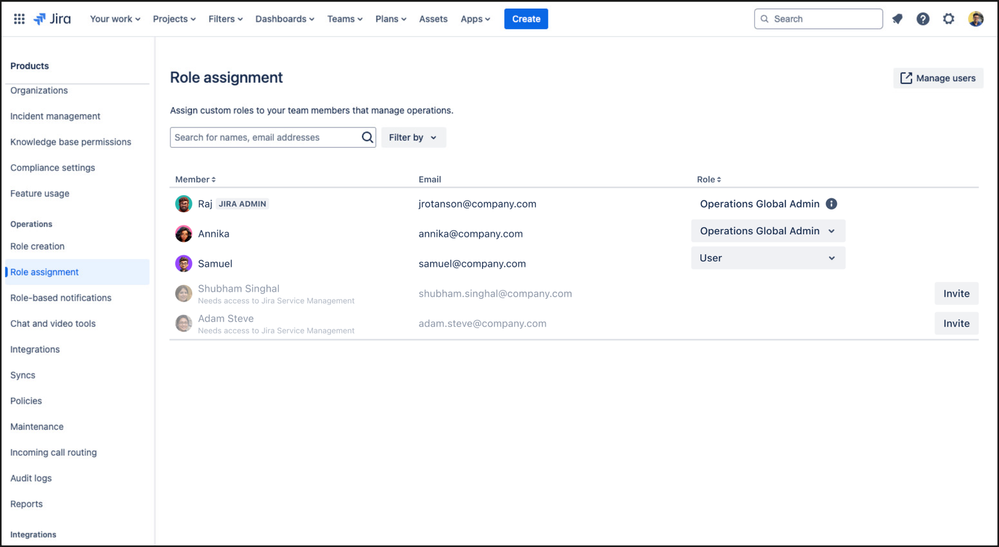
Task: Open Incident management settings
Action: point(55,117)
